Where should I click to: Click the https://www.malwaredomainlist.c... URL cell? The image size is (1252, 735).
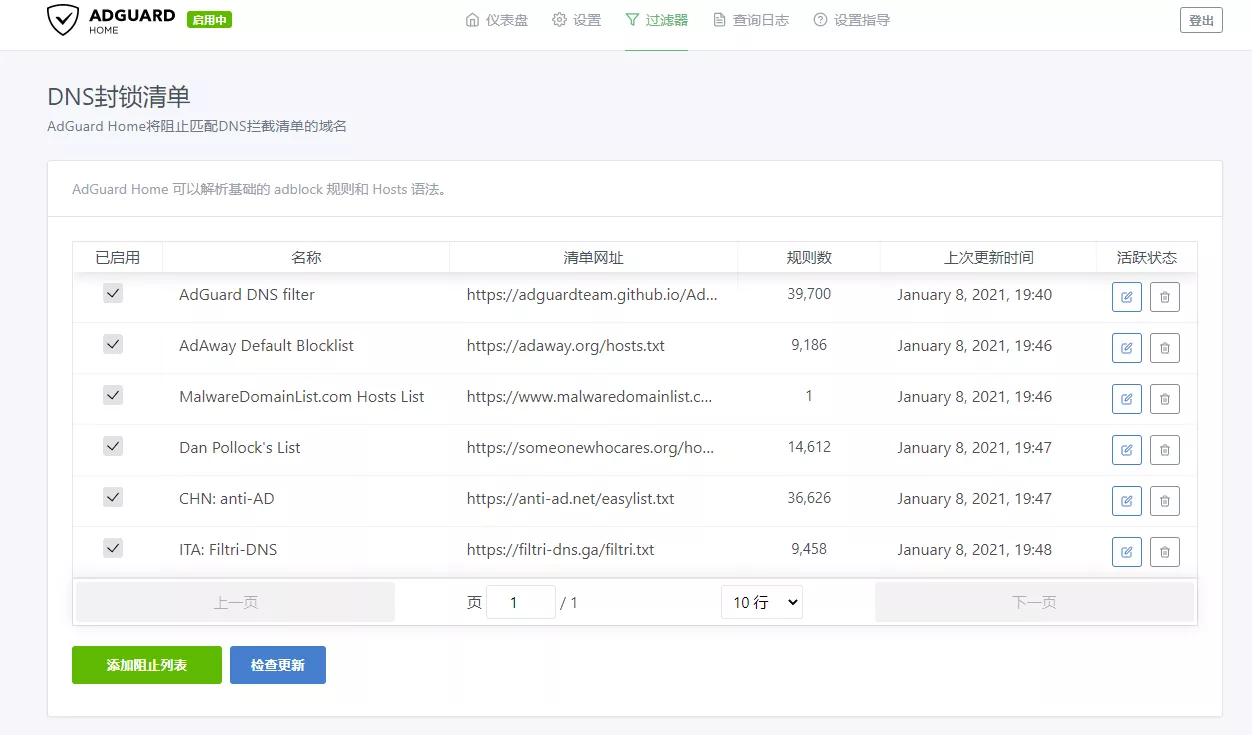click(x=590, y=397)
